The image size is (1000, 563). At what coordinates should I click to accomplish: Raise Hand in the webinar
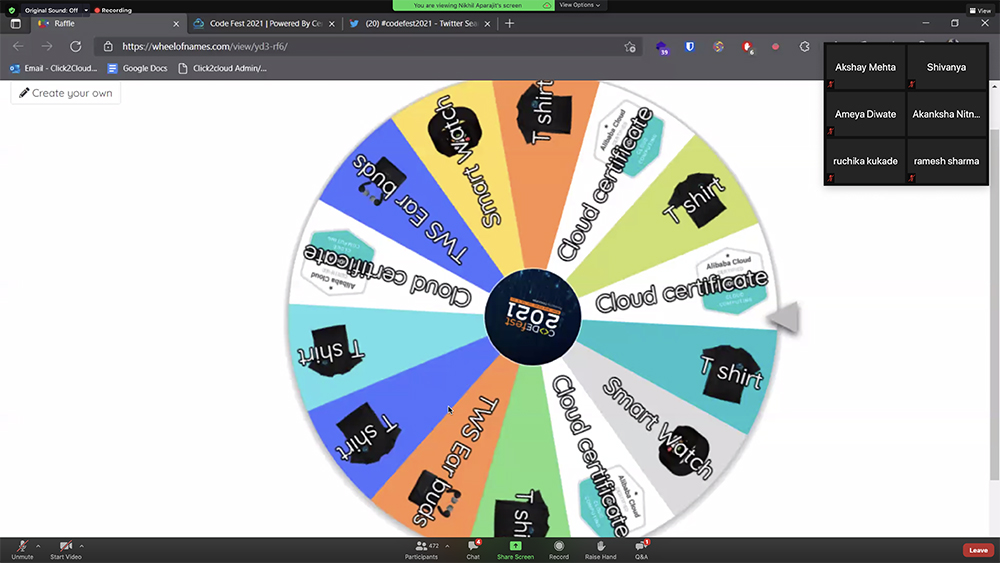tap(601, 550)
